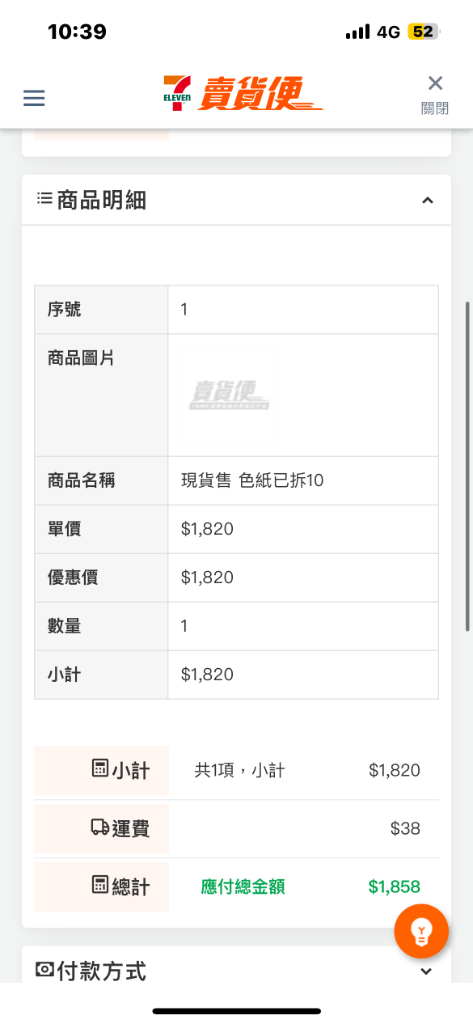Collapse the 商品明細 section

pyautogui.click(x=427, y=200)
